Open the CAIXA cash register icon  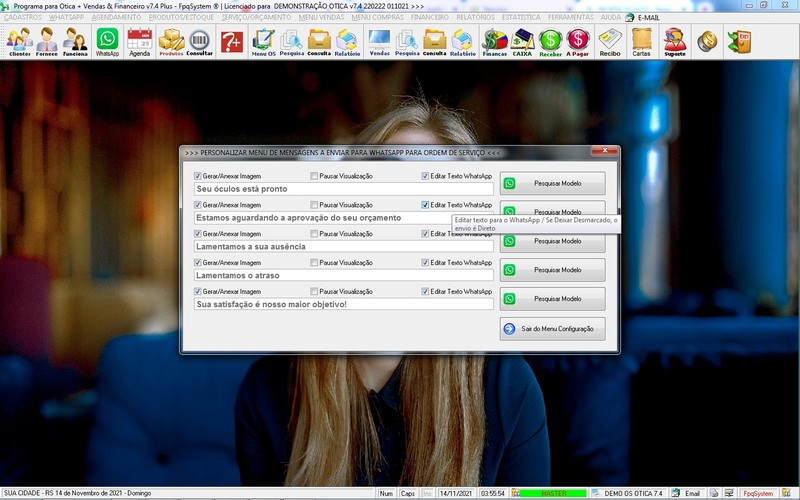coord(522,41)
